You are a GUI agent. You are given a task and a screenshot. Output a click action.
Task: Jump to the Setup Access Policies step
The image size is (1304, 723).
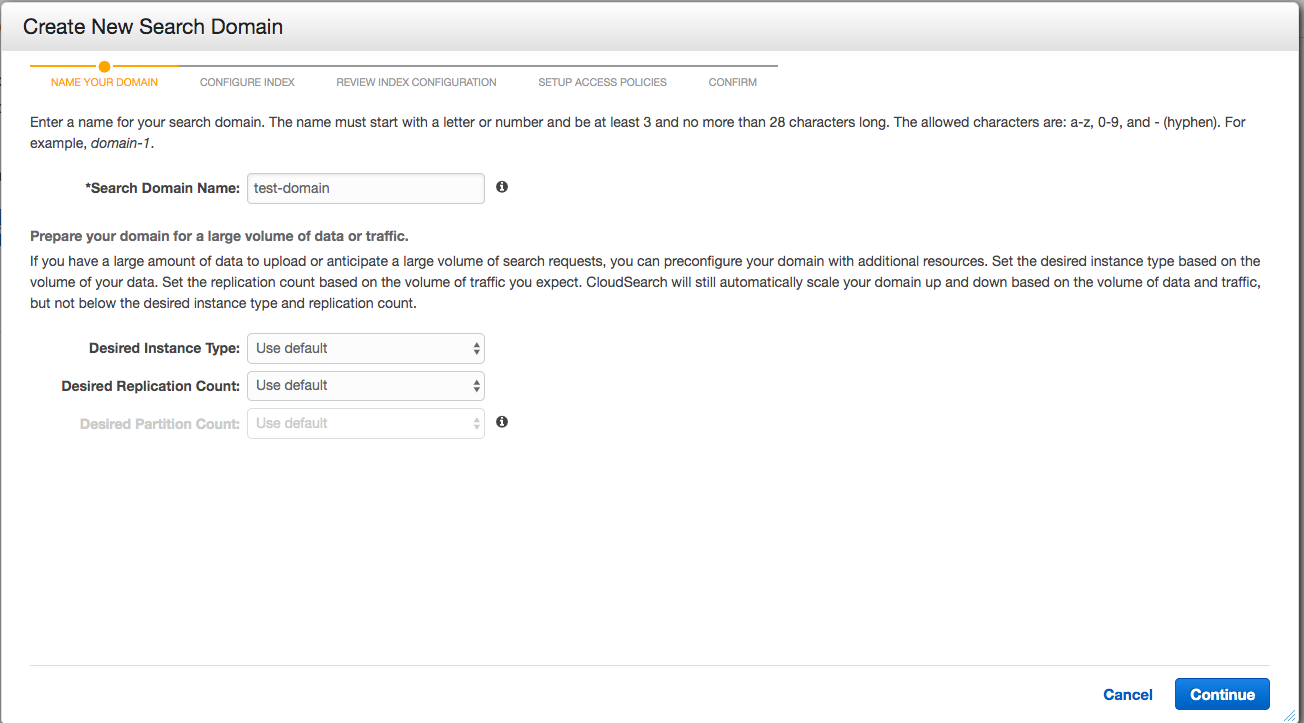pos(602,82)
